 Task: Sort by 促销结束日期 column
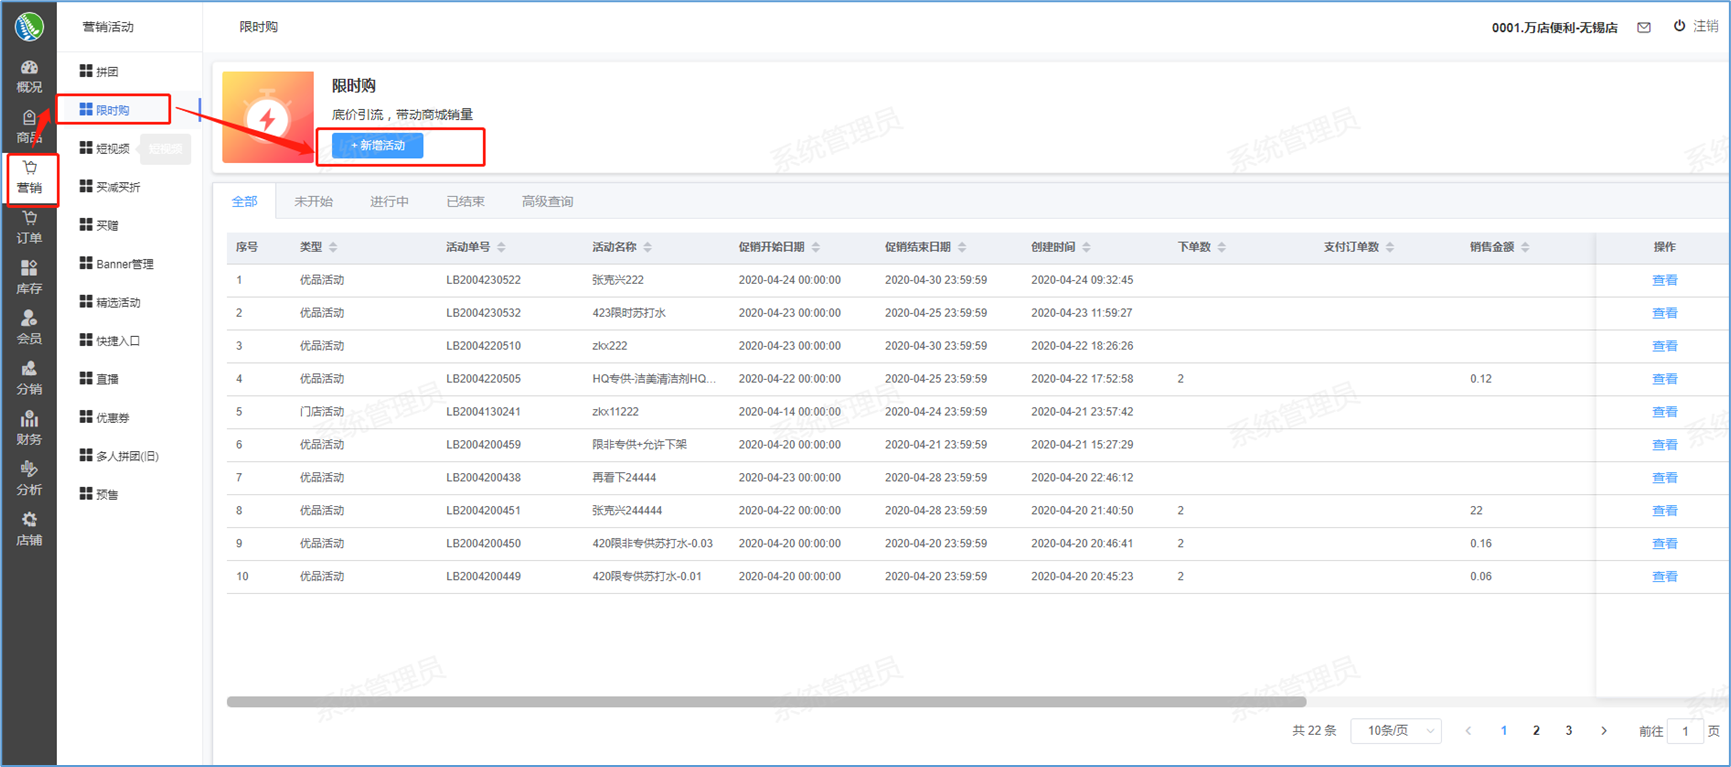962,247
